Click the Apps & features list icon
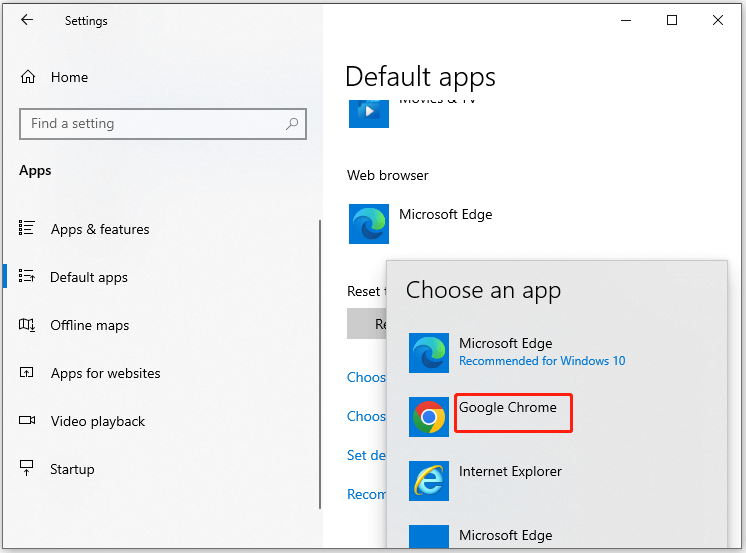Screen dimensions: 746x553 coord(27,228)
